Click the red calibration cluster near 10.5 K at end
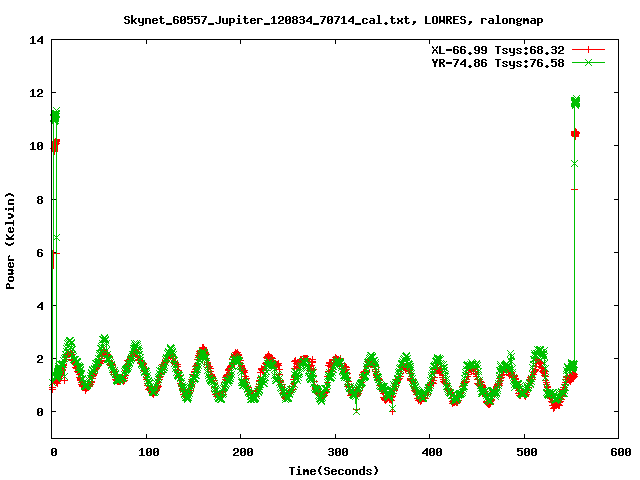The width and height of the screenshot is (640, 480). (x=575, y=134)
